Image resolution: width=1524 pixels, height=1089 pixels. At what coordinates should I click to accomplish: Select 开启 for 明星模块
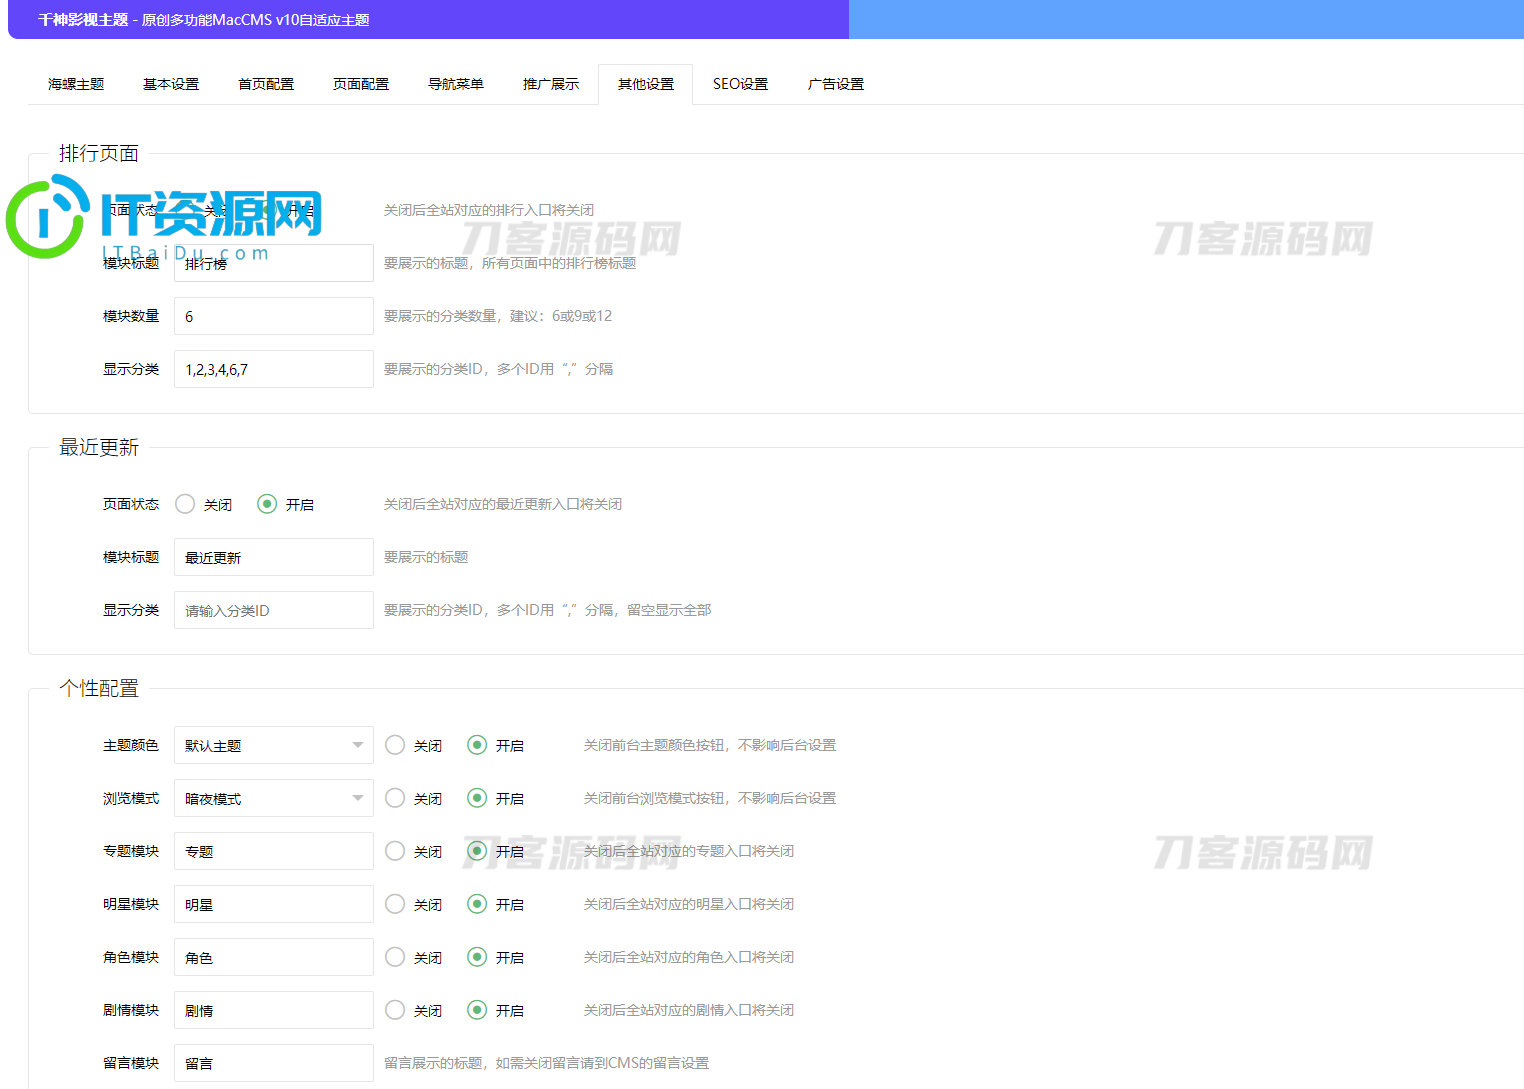[495, 904]
